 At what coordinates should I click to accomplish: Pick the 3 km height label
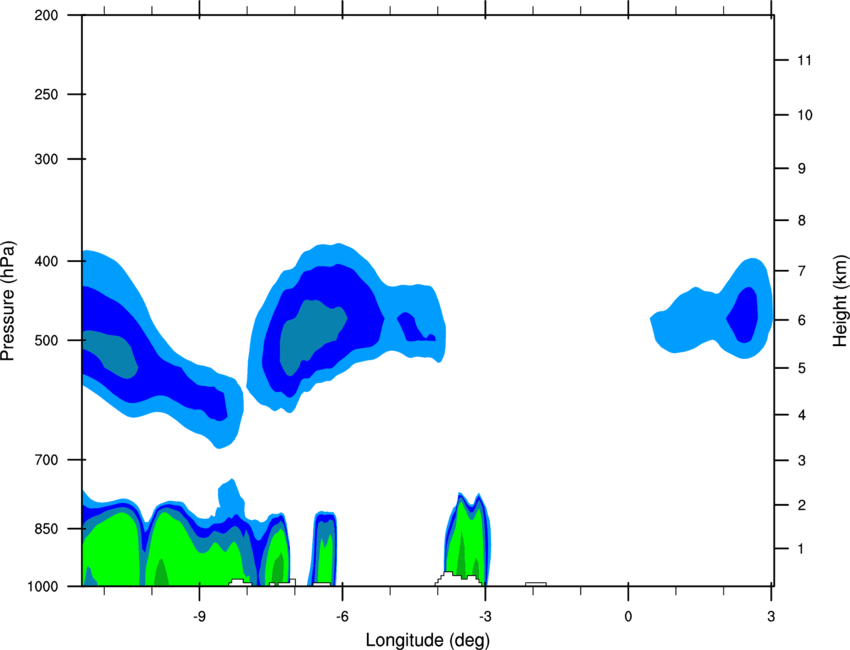point(802,461)
